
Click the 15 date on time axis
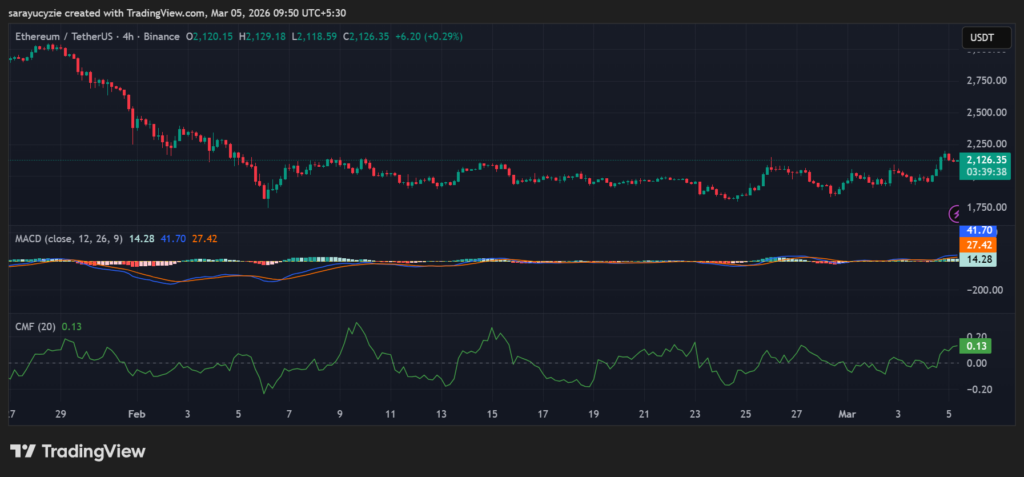(492, 413)
